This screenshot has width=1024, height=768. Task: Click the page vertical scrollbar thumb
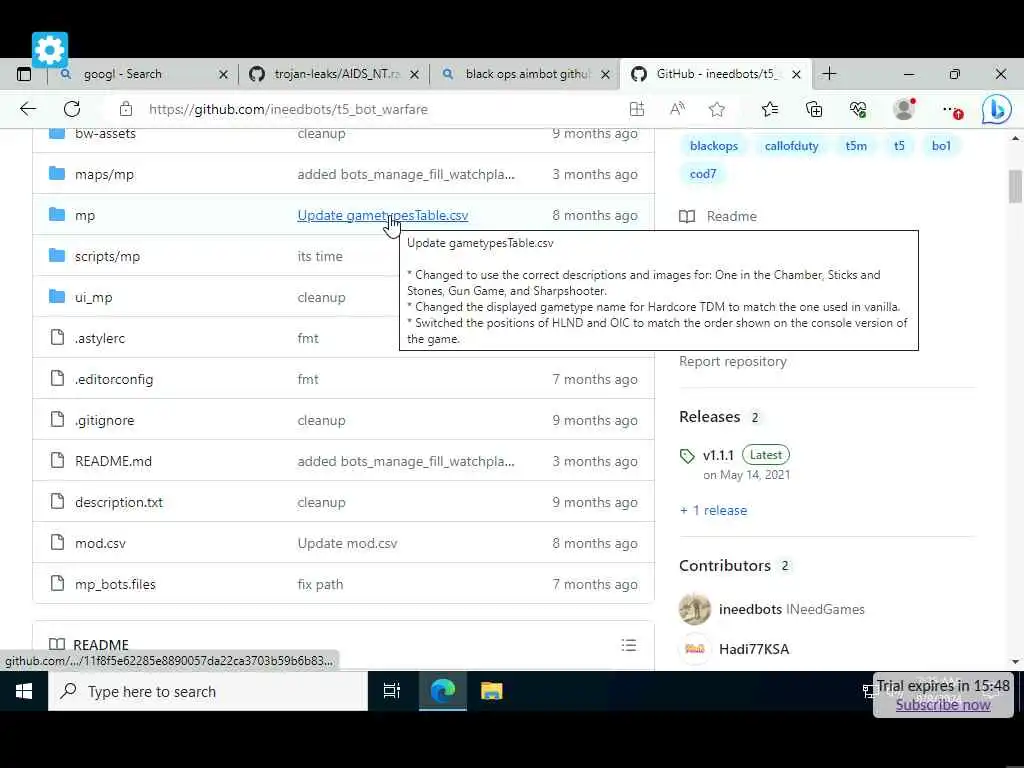(x=1015, y=186)
